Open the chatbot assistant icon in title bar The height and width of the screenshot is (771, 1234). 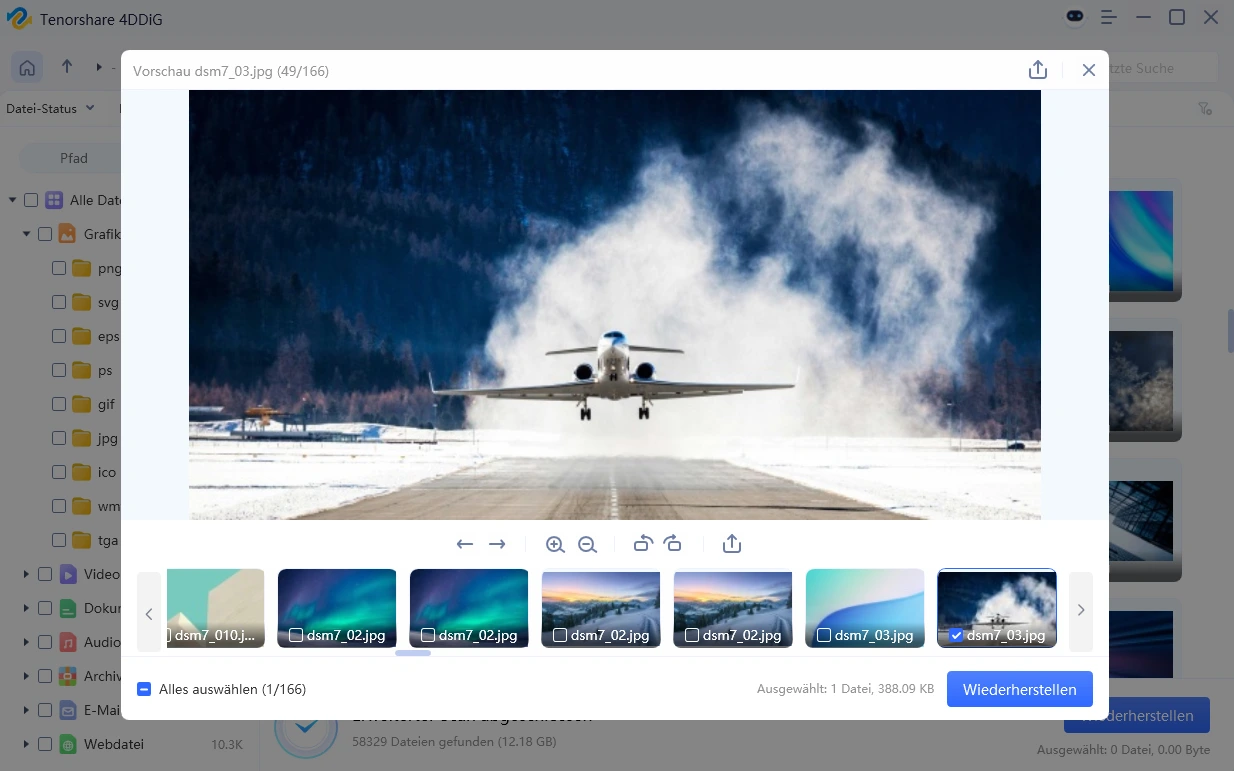click(x=1074, y=17)
